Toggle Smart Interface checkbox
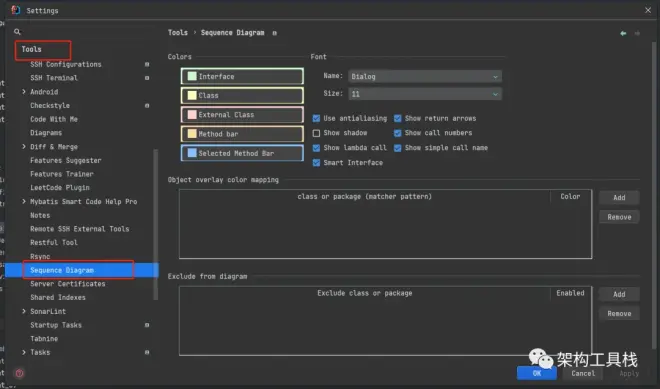 (x=316, y=163)
